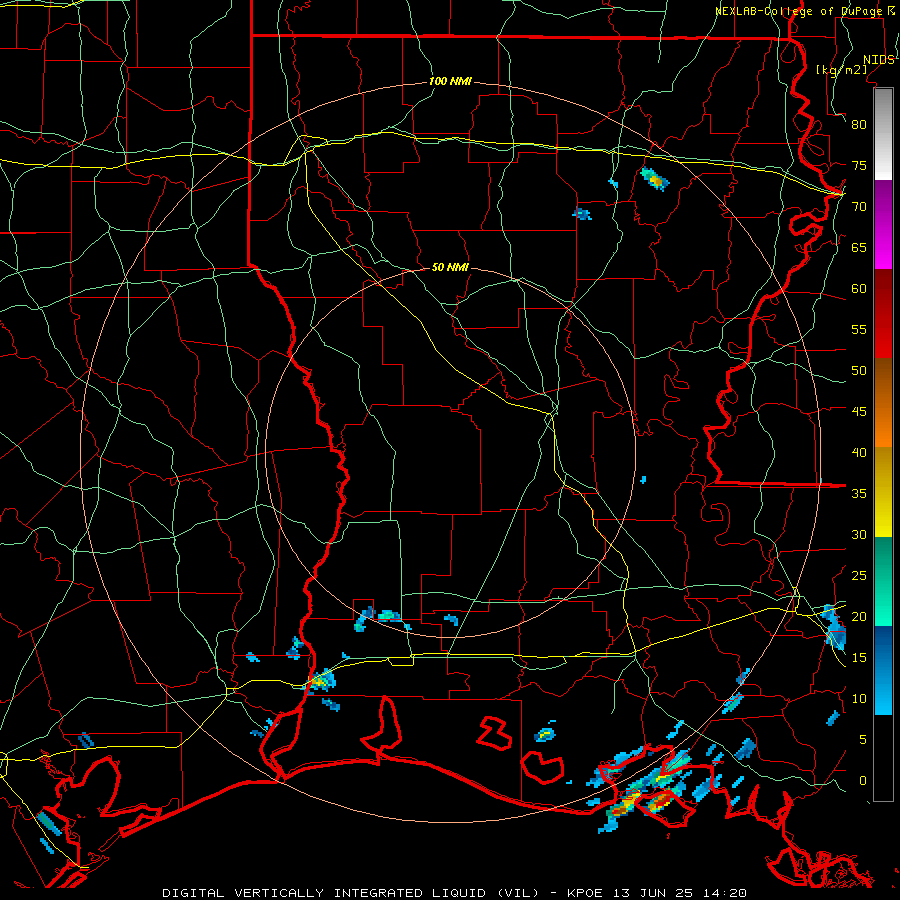Click the legend value "60"
Viewport: 900px width, 900px height.
(x=859, y=289)
